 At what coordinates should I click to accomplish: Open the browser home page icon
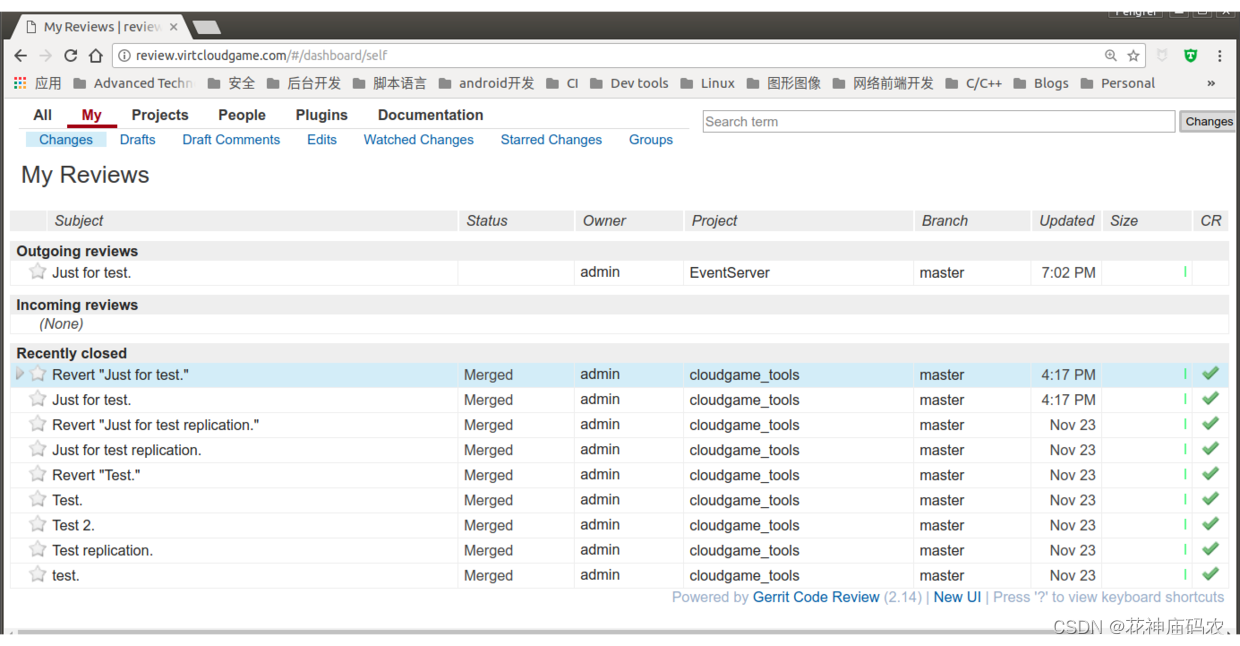96,56
